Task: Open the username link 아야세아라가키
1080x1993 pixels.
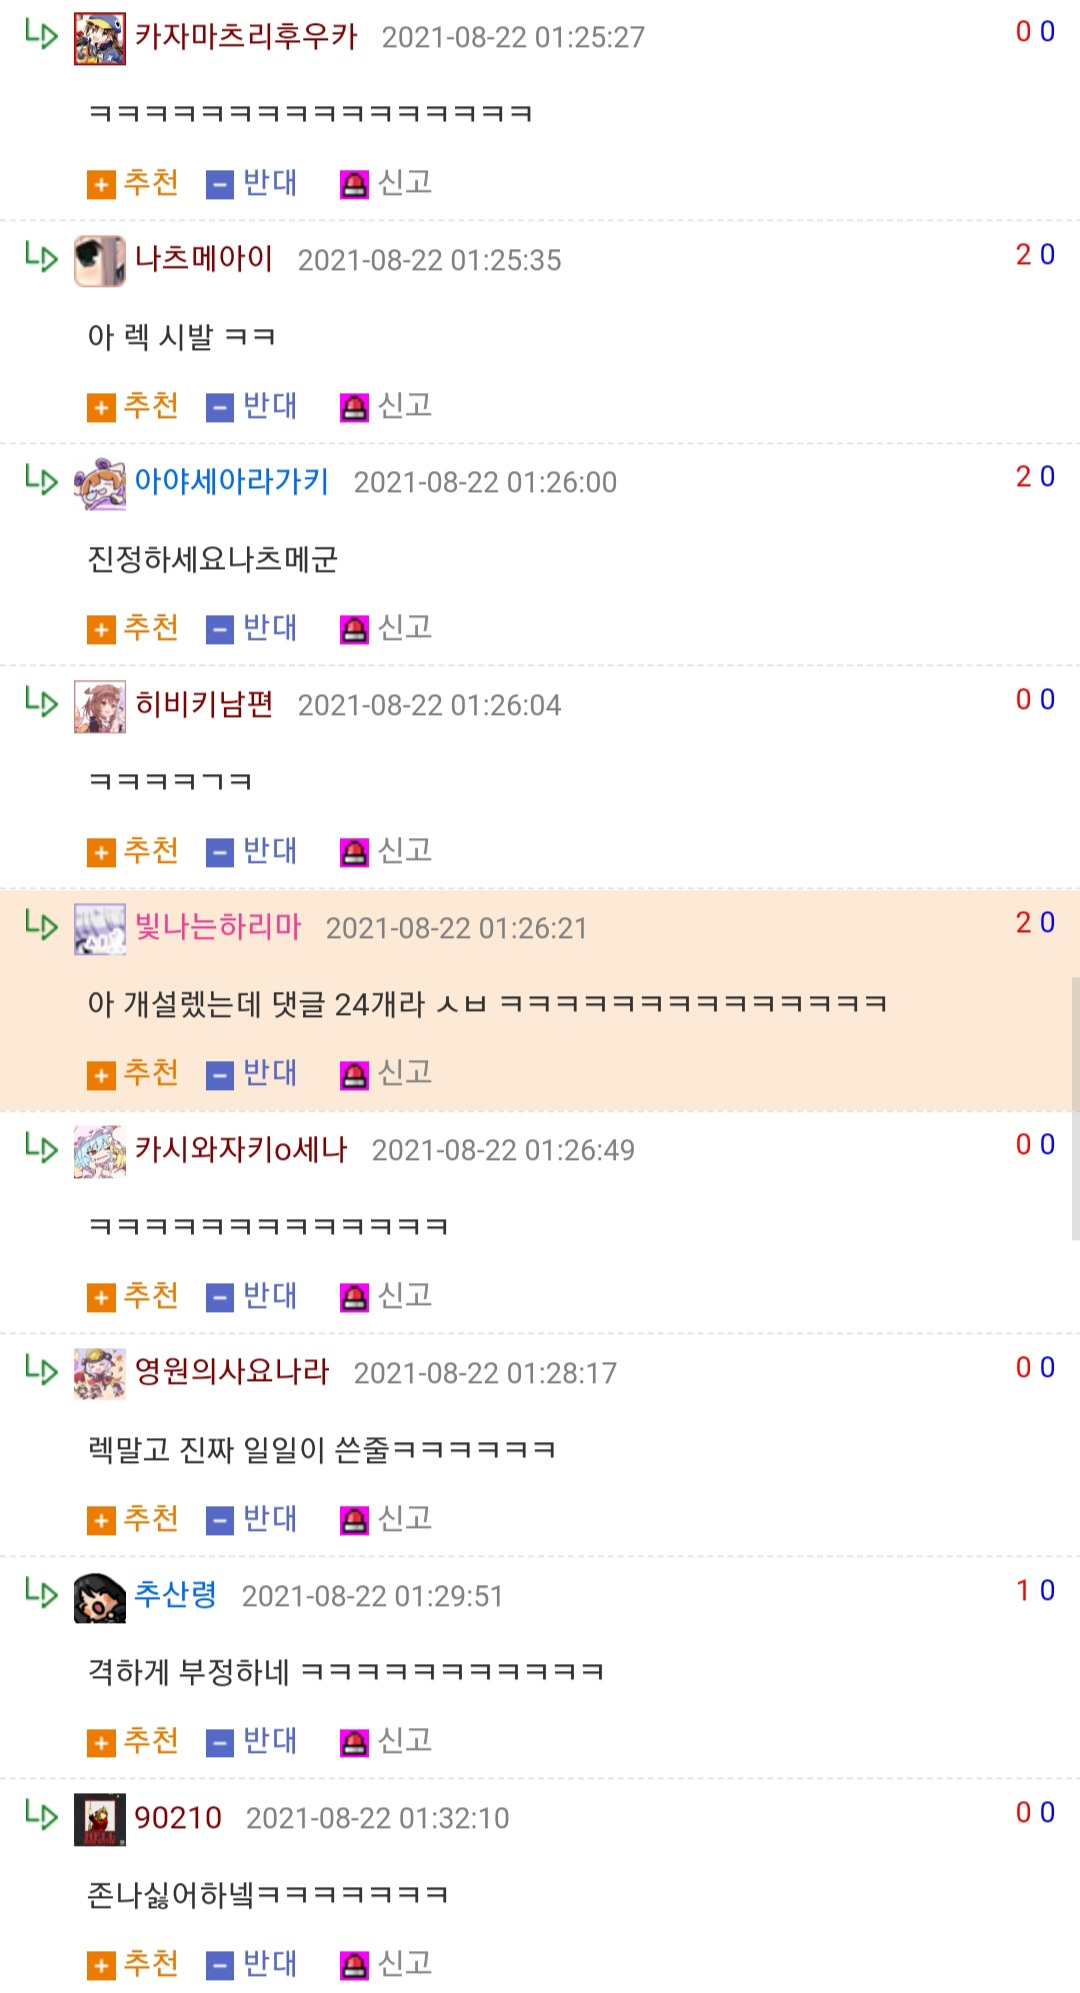Action: coord(232,482)
